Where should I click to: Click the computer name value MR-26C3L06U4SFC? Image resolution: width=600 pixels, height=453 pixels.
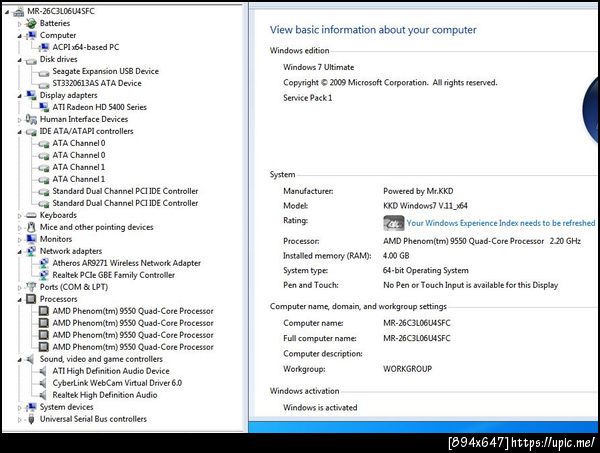click(x=417, y=323)
